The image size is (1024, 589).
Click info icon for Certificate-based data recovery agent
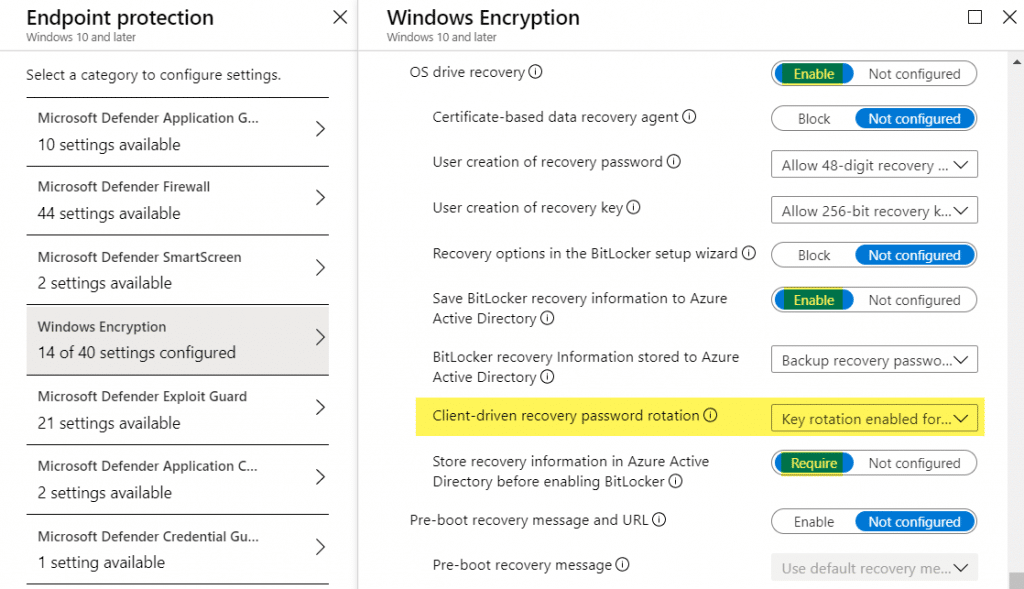(688, 117)
